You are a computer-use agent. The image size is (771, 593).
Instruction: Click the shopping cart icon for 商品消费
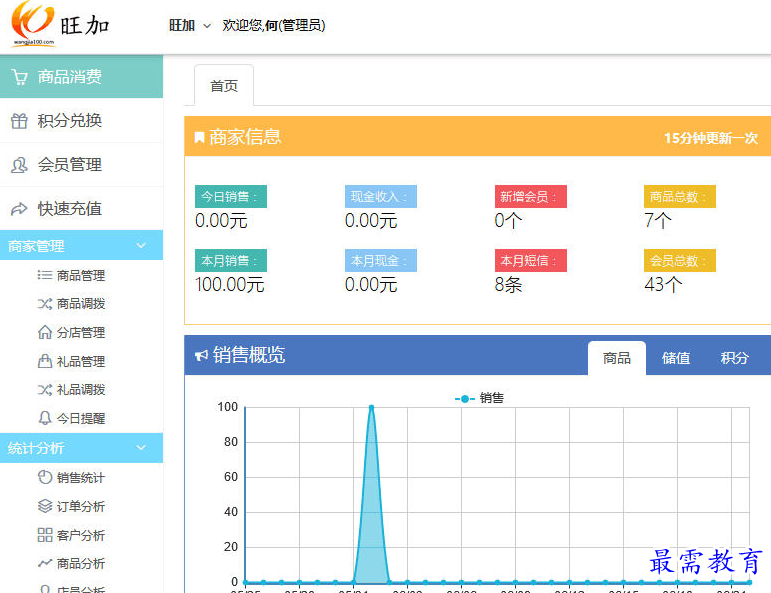point(19,77)
